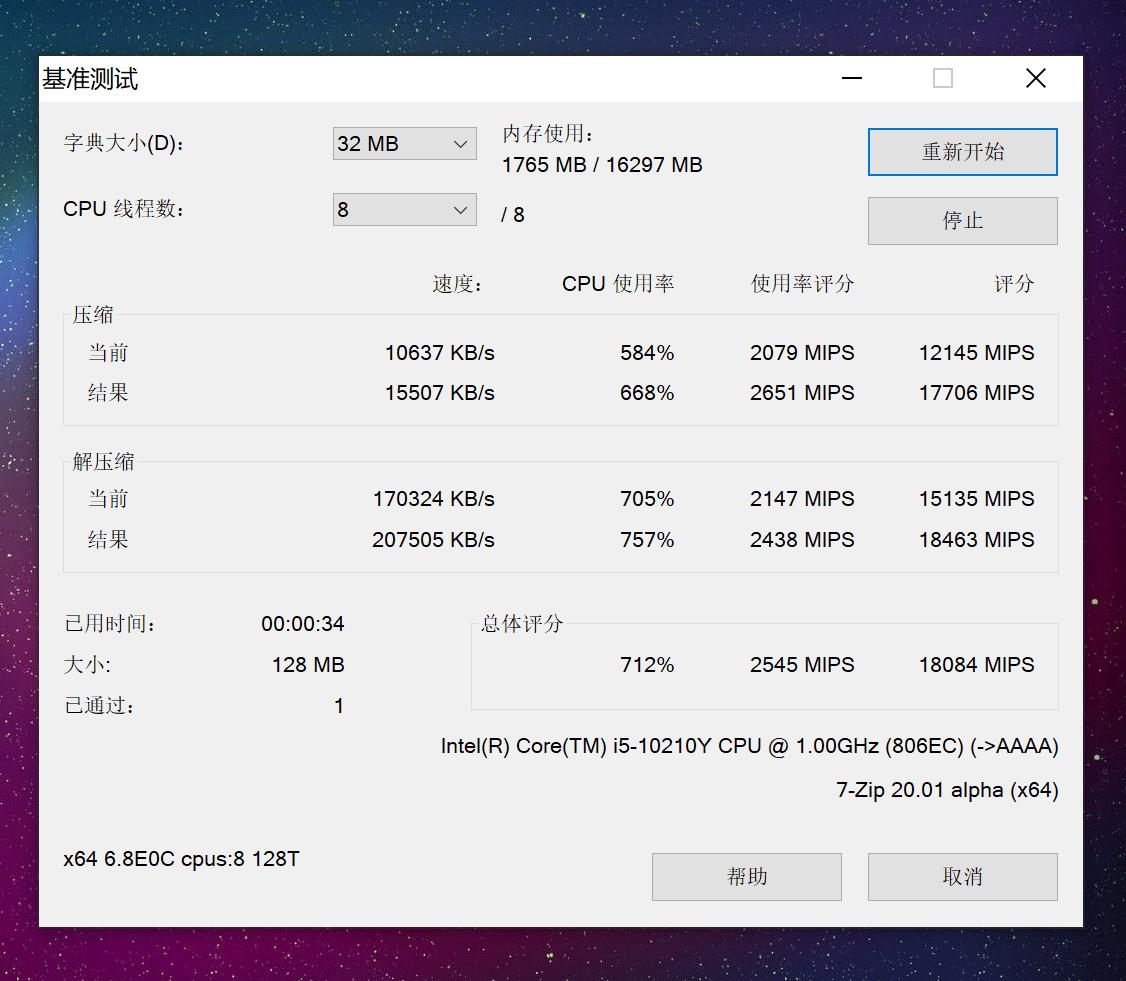Click the 总体评分 value 18084 MIPS
Screen dimensions: 1126x981
976,665
